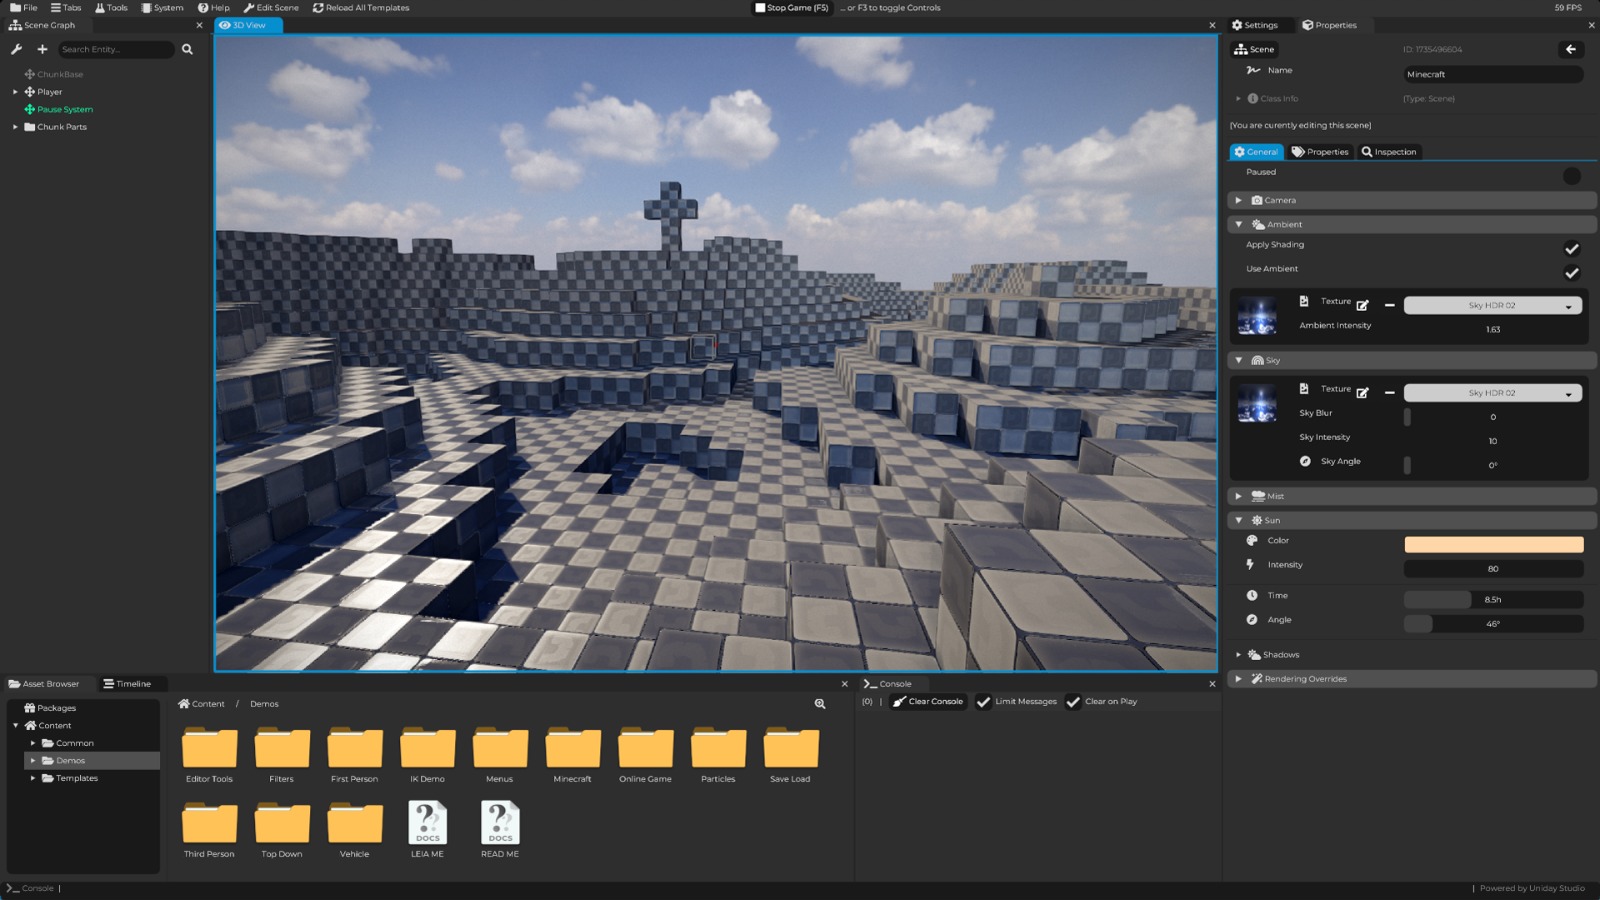Screen dimensions: 1600x900
Task: Open the File menu
Action: click(24, 8)
